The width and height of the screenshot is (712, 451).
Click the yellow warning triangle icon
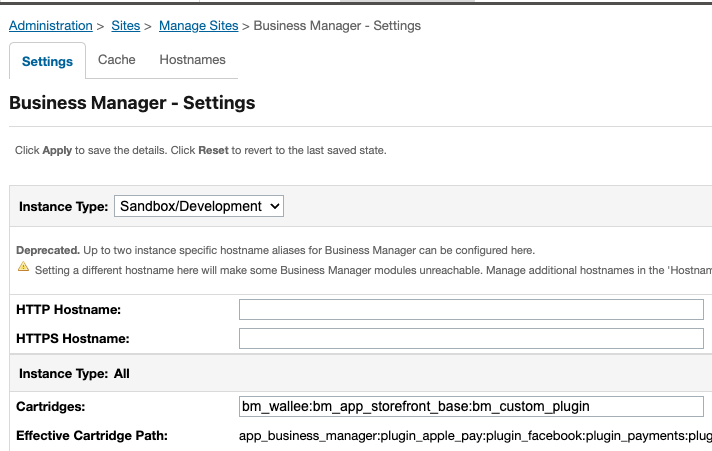click(x=23, y=268)
